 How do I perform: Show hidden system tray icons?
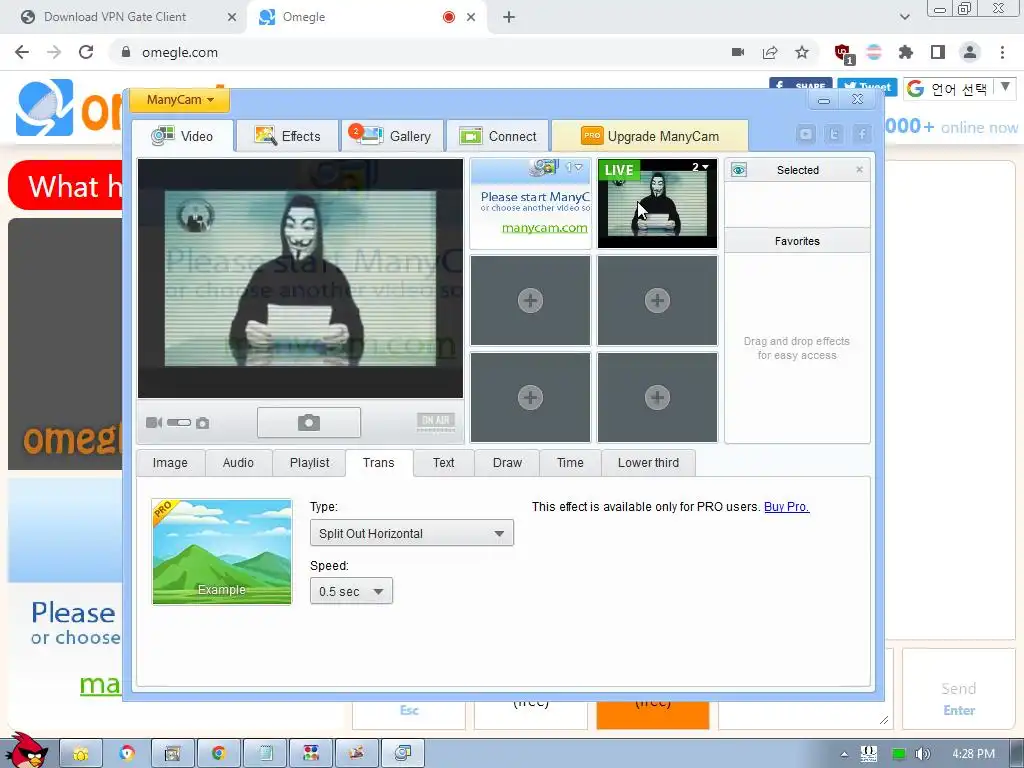pos(844,755)
